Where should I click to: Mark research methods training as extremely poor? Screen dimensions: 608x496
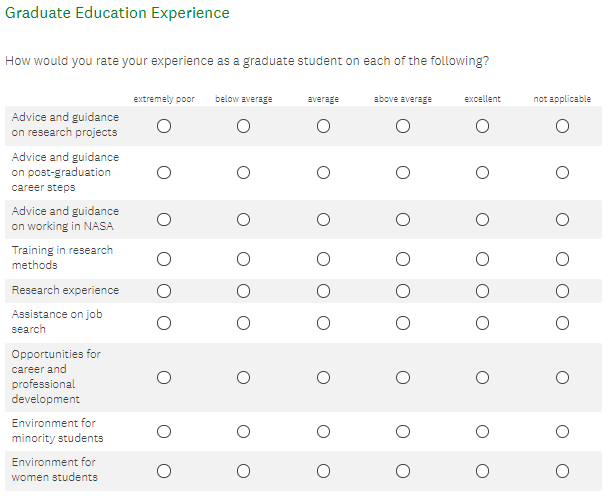click(x=163, y=259)
